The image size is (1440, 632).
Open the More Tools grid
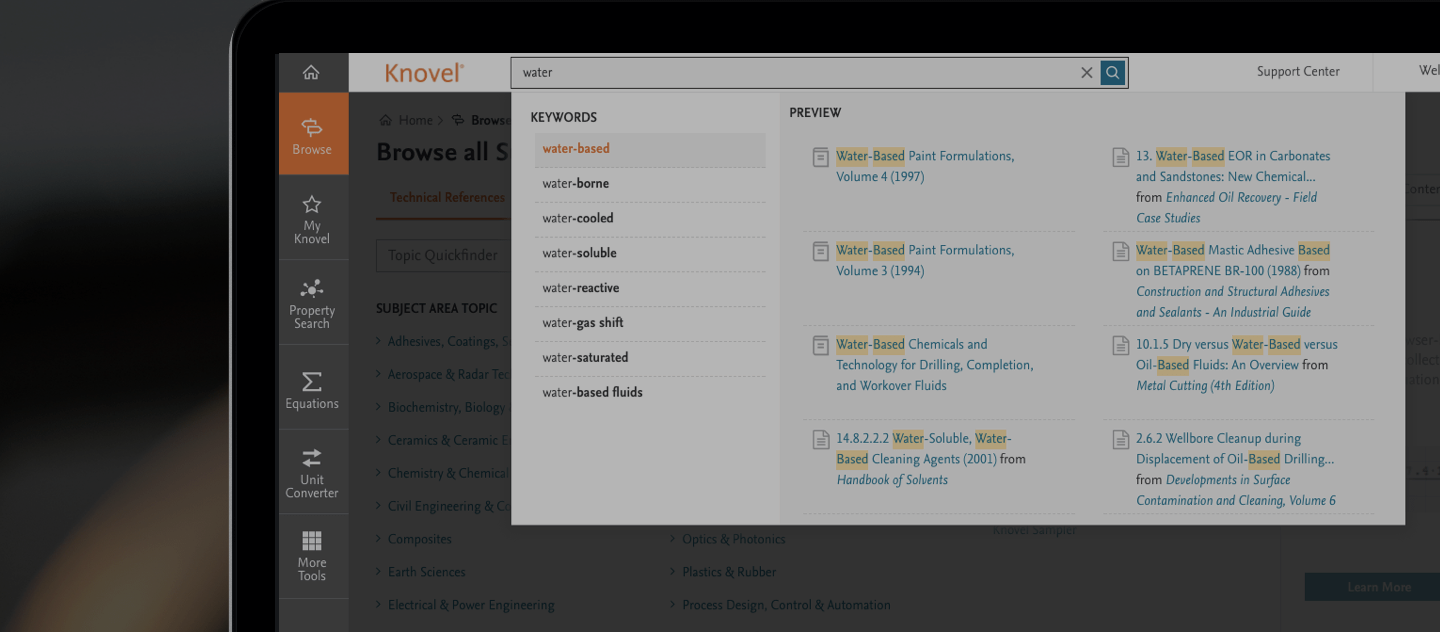(x=312, y=556)
